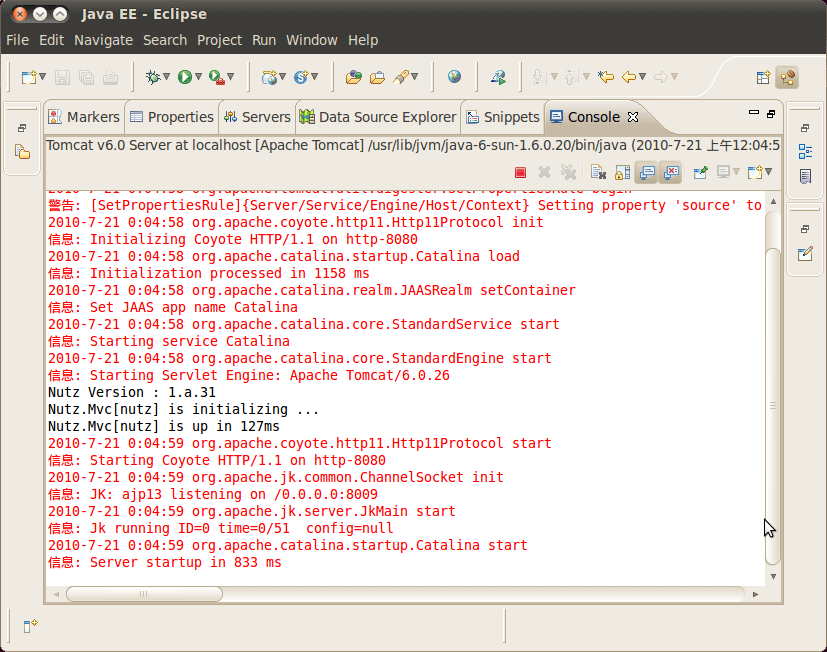Open the New wizard dropdown arrow

[42, 77]
